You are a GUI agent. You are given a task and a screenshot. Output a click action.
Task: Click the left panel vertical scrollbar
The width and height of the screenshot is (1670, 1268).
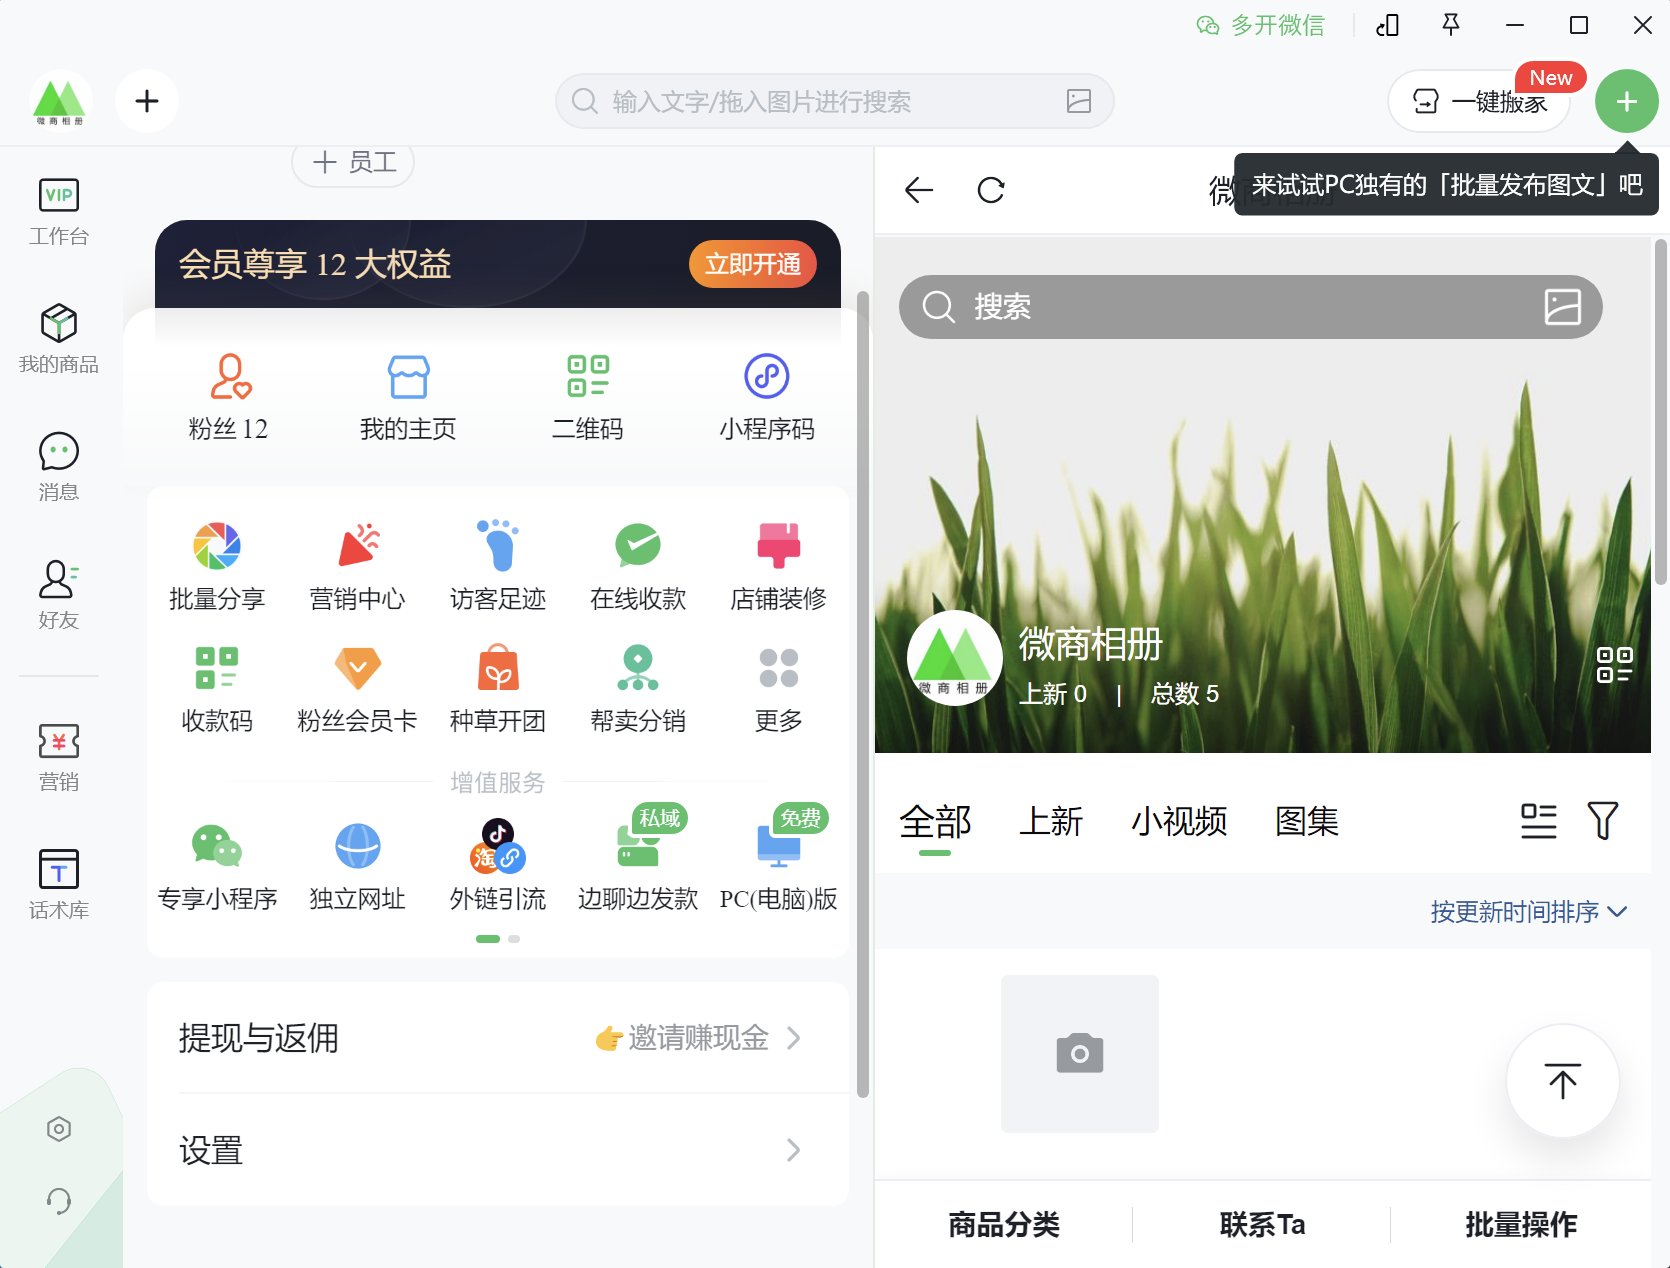click(862, 694)
